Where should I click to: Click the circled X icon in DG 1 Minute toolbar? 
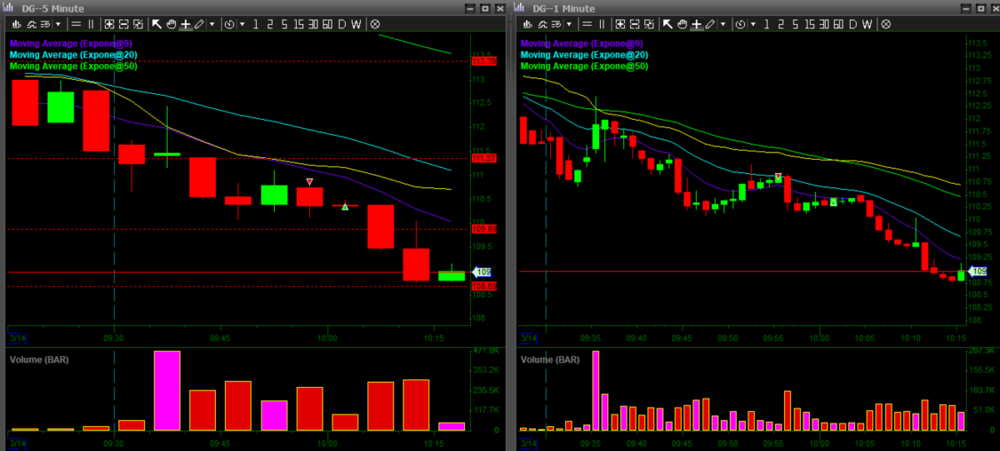pos(886,24)
